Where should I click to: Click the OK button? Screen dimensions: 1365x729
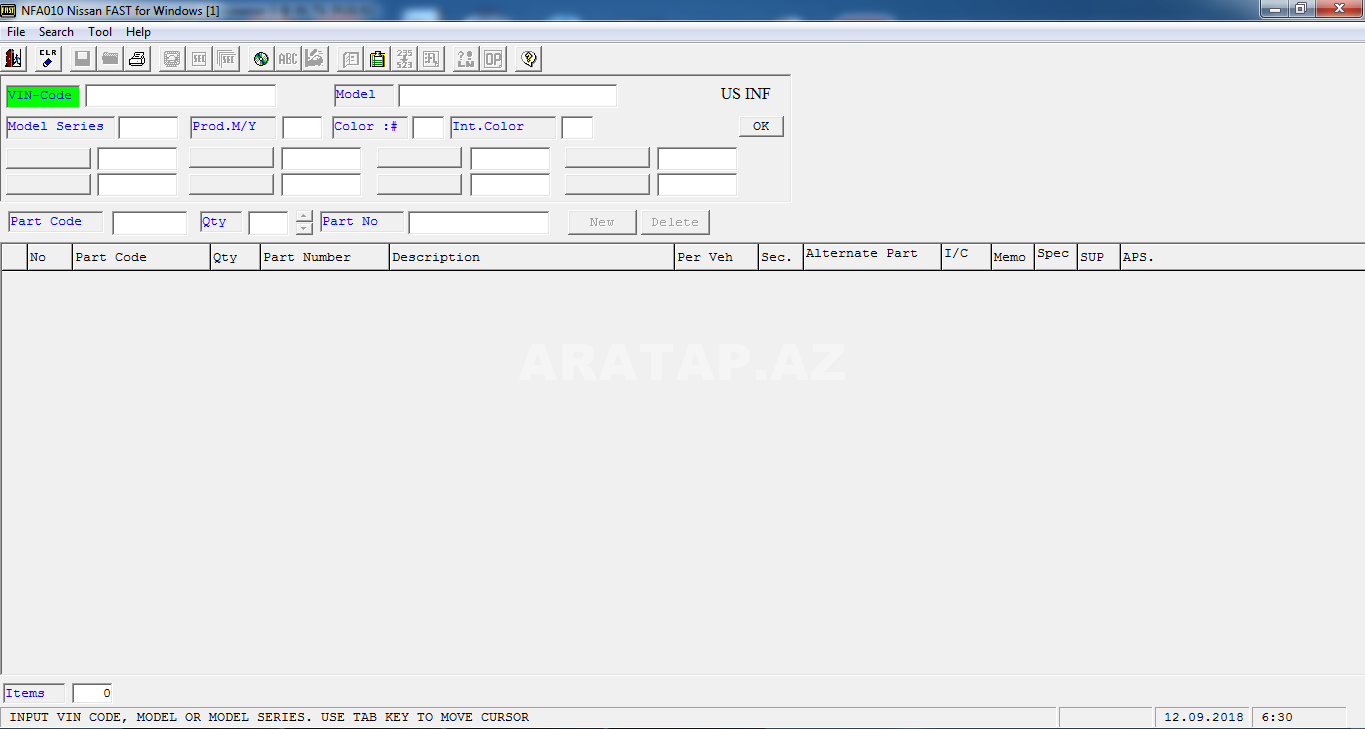(x=761, y=126)
